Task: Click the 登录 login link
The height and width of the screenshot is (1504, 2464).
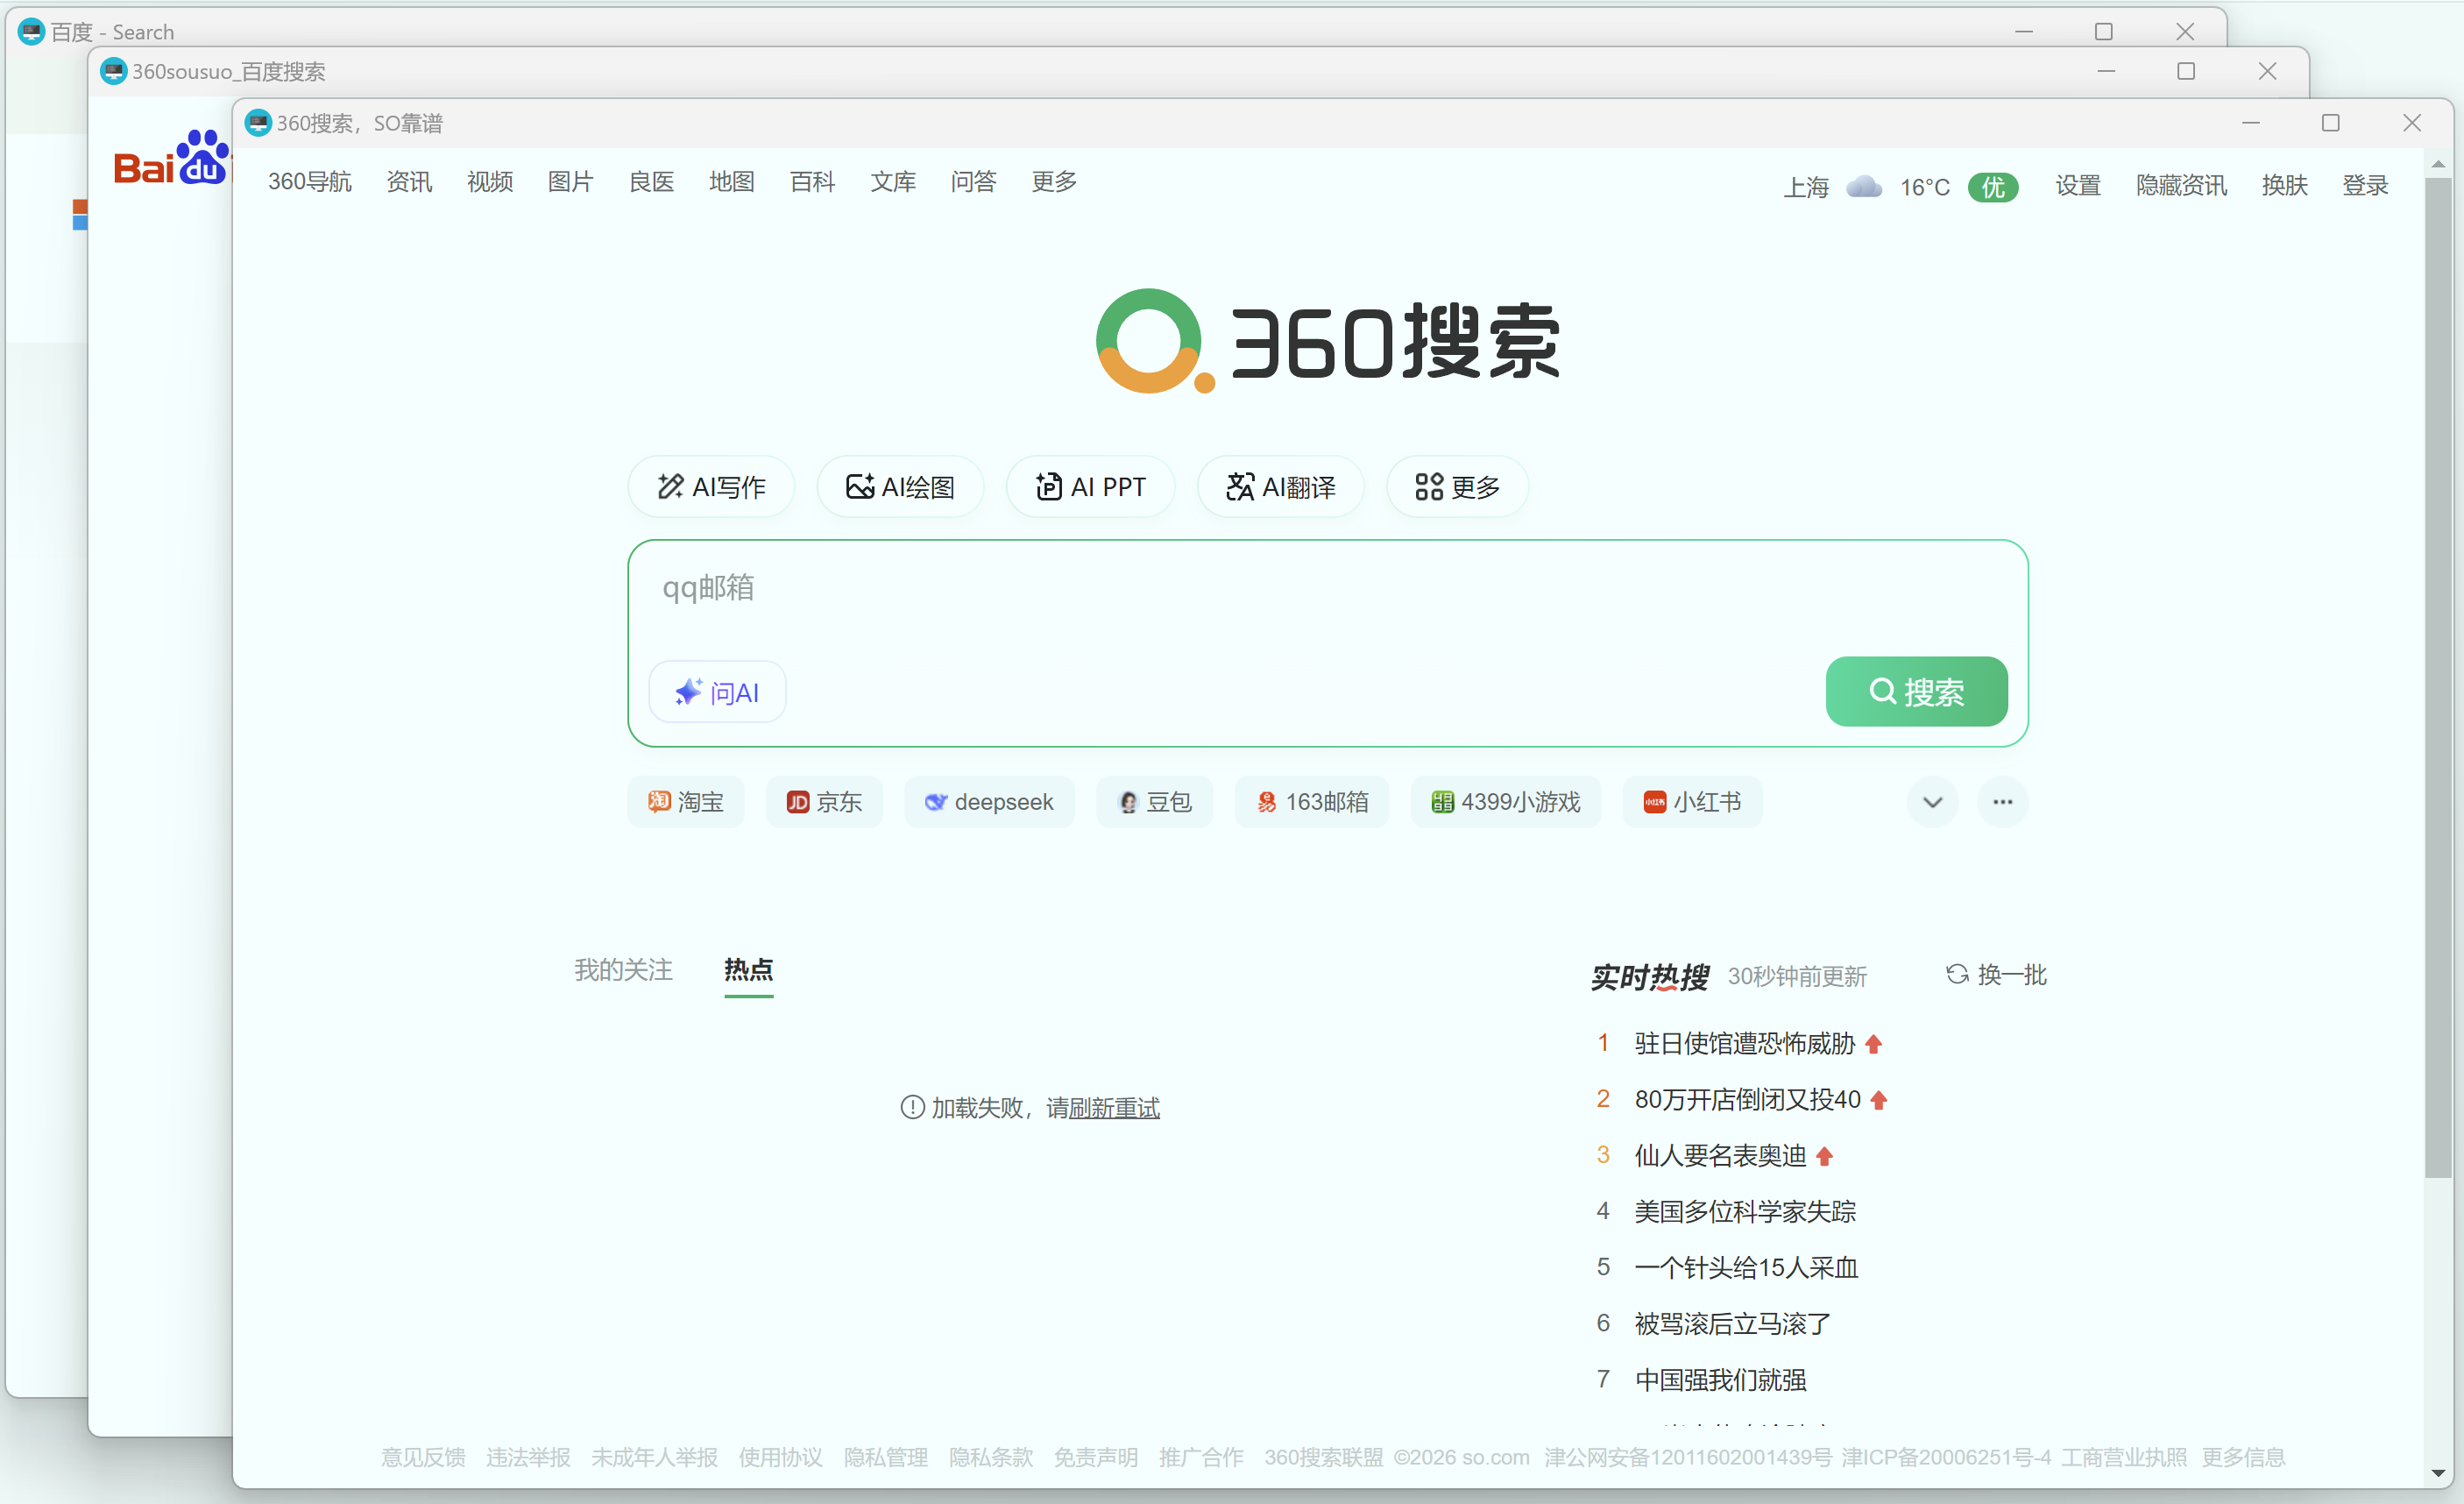Action: tap(2366, 184)
